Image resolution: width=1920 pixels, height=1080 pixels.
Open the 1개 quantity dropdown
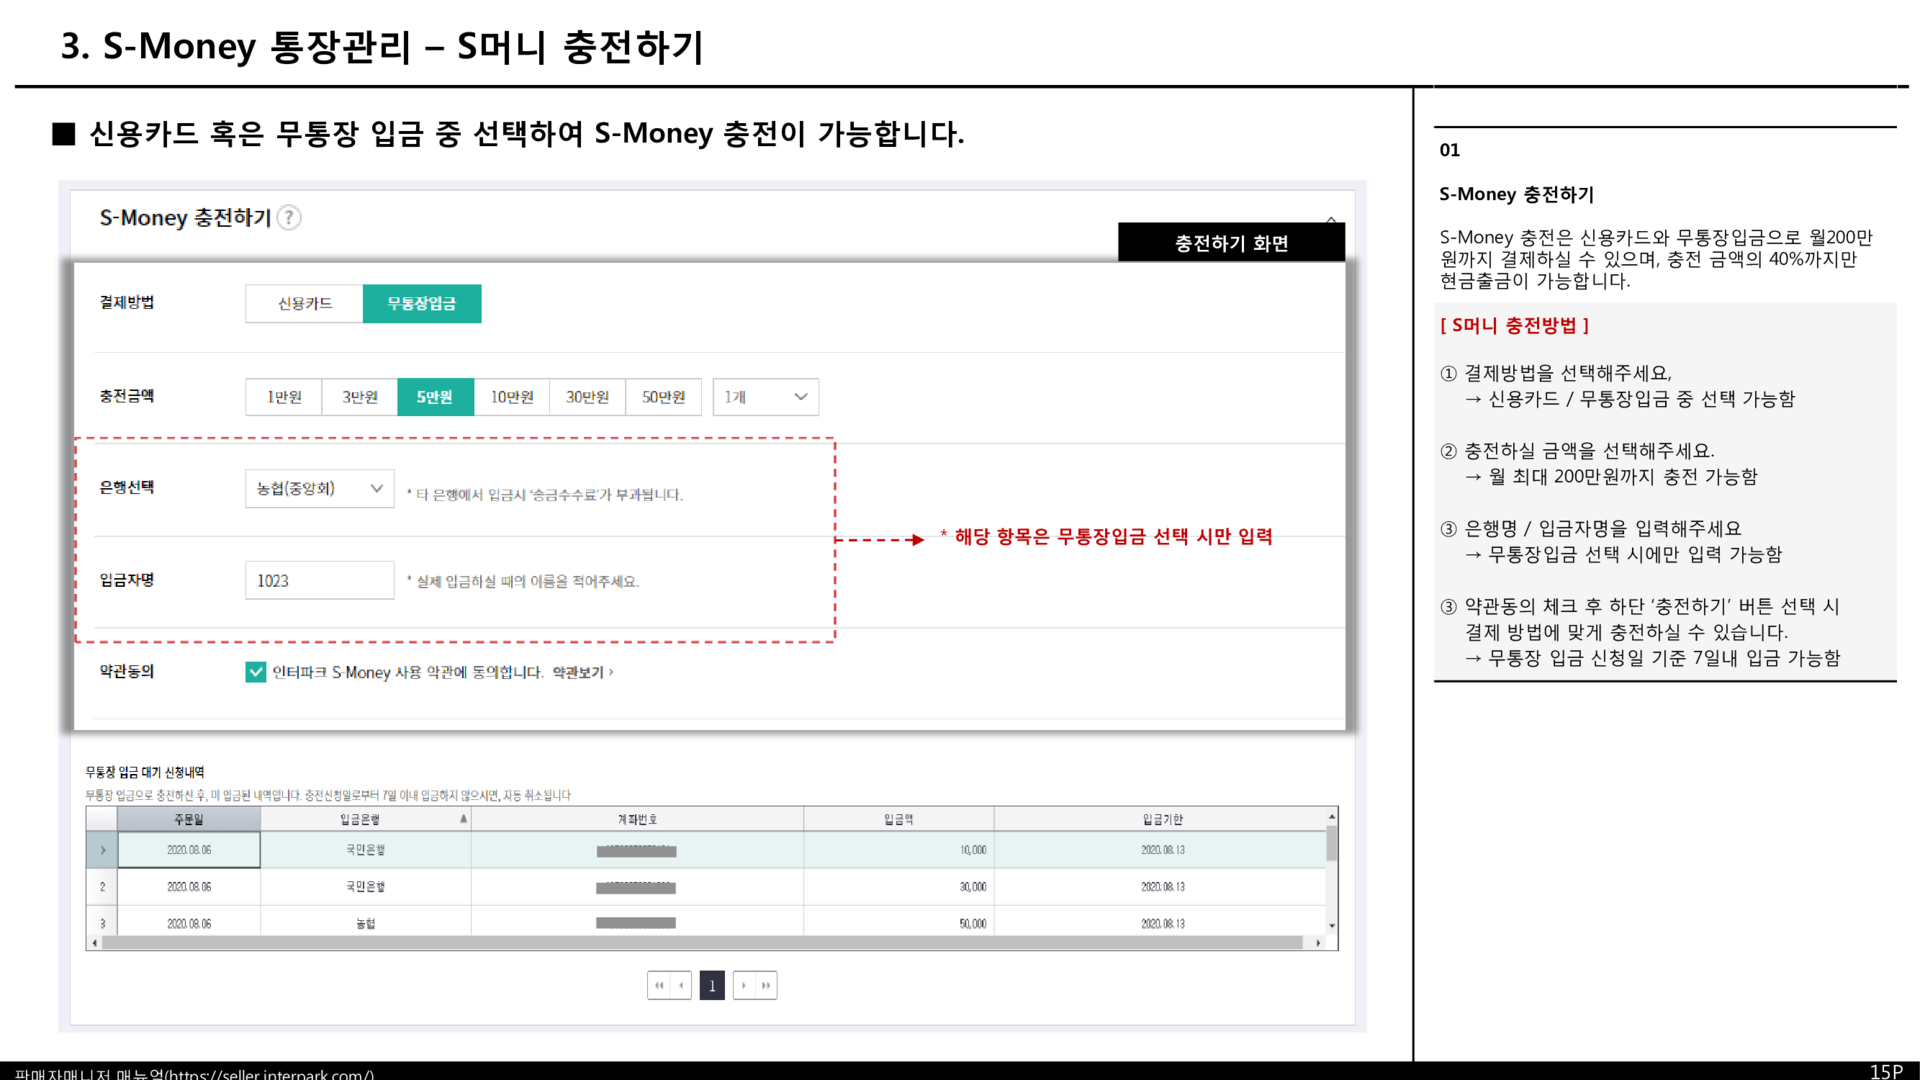point(766,397)
